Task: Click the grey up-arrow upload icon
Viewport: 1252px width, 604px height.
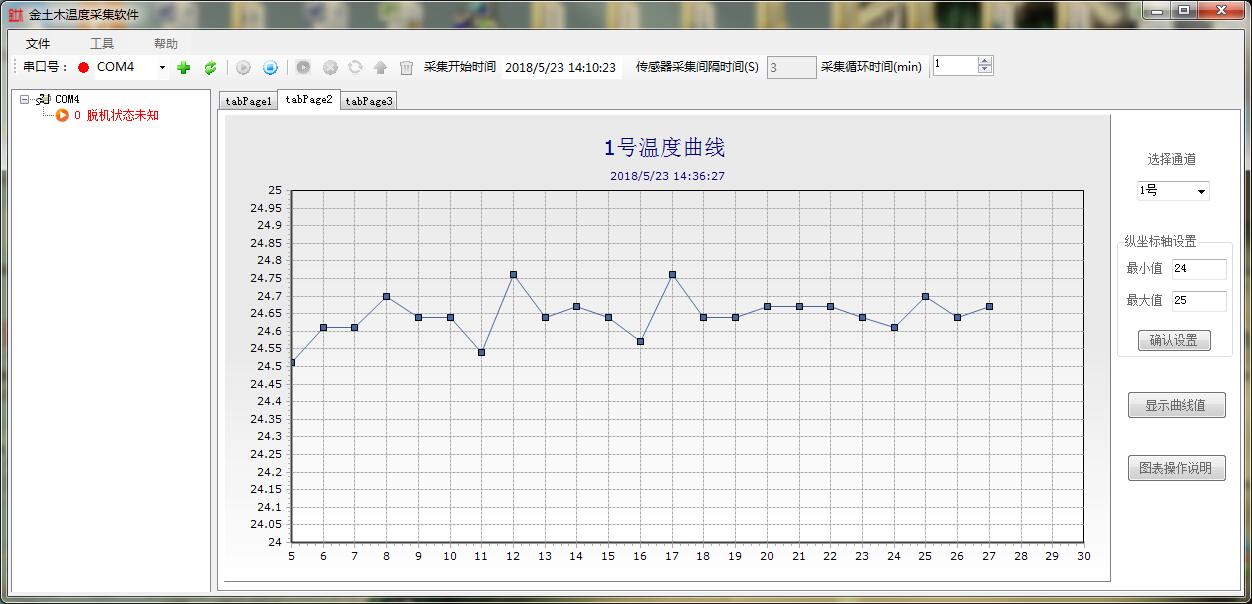Action: (x=380, y=68)
